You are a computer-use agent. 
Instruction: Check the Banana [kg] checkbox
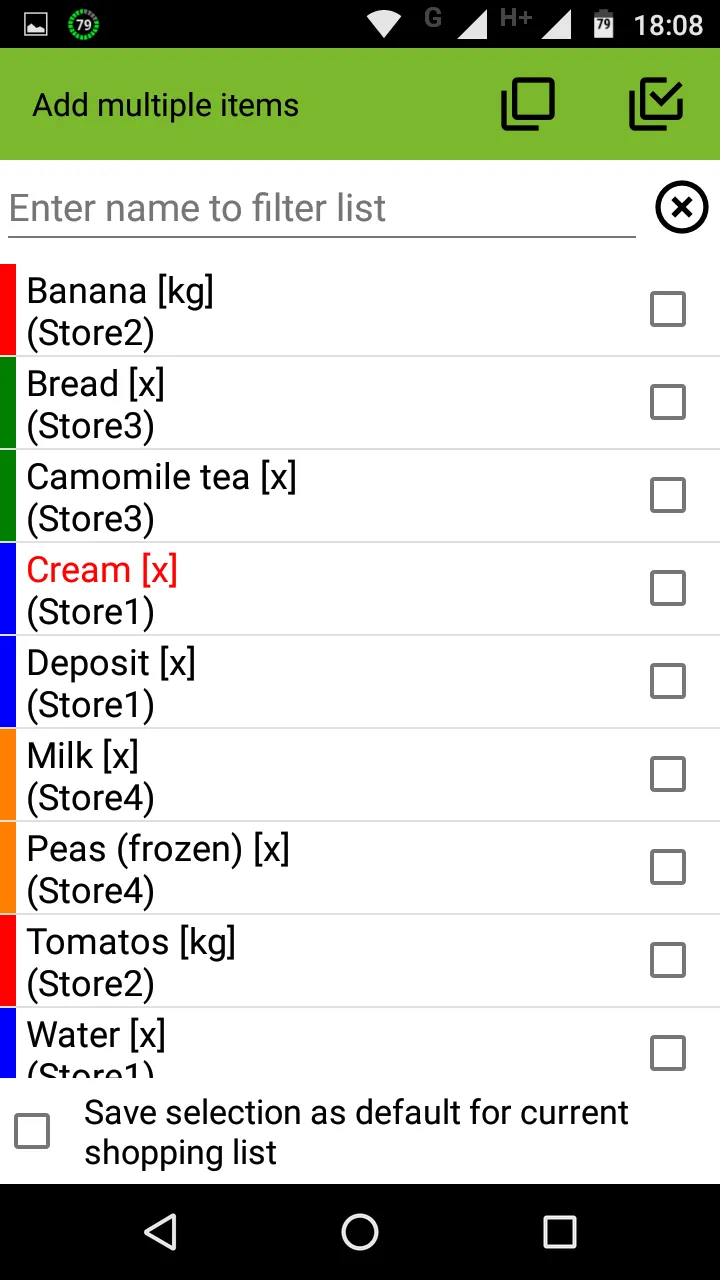pyautogui.click(x=668, y=309)
